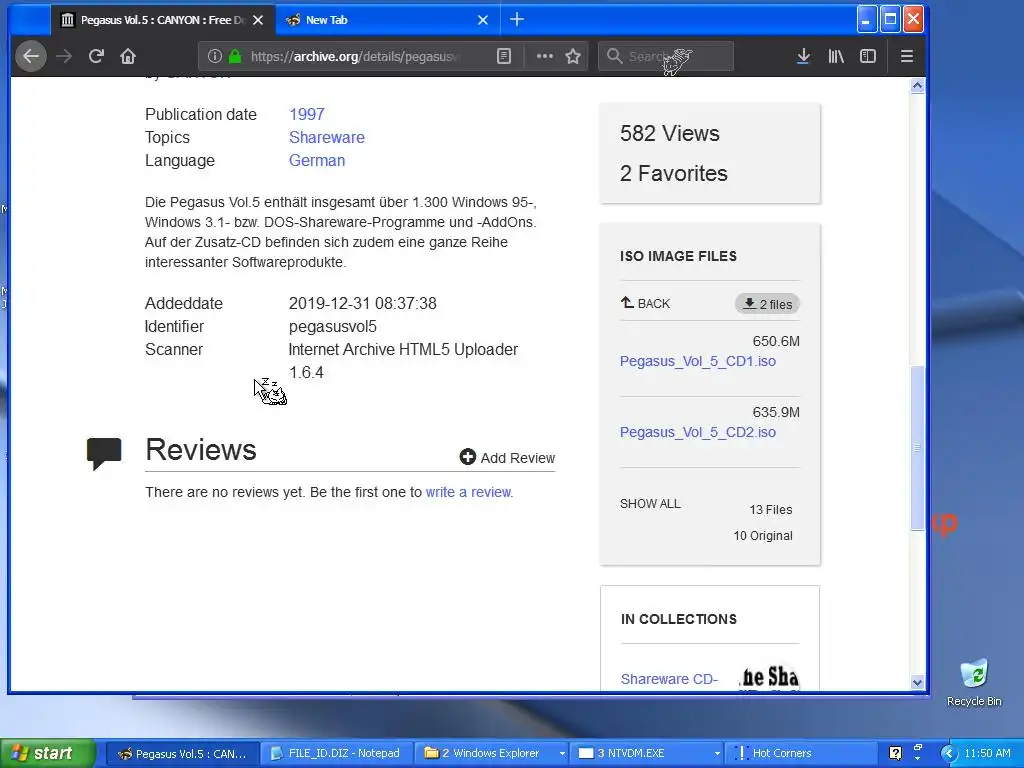Click SHOW ALL files link

click(650, 504)
